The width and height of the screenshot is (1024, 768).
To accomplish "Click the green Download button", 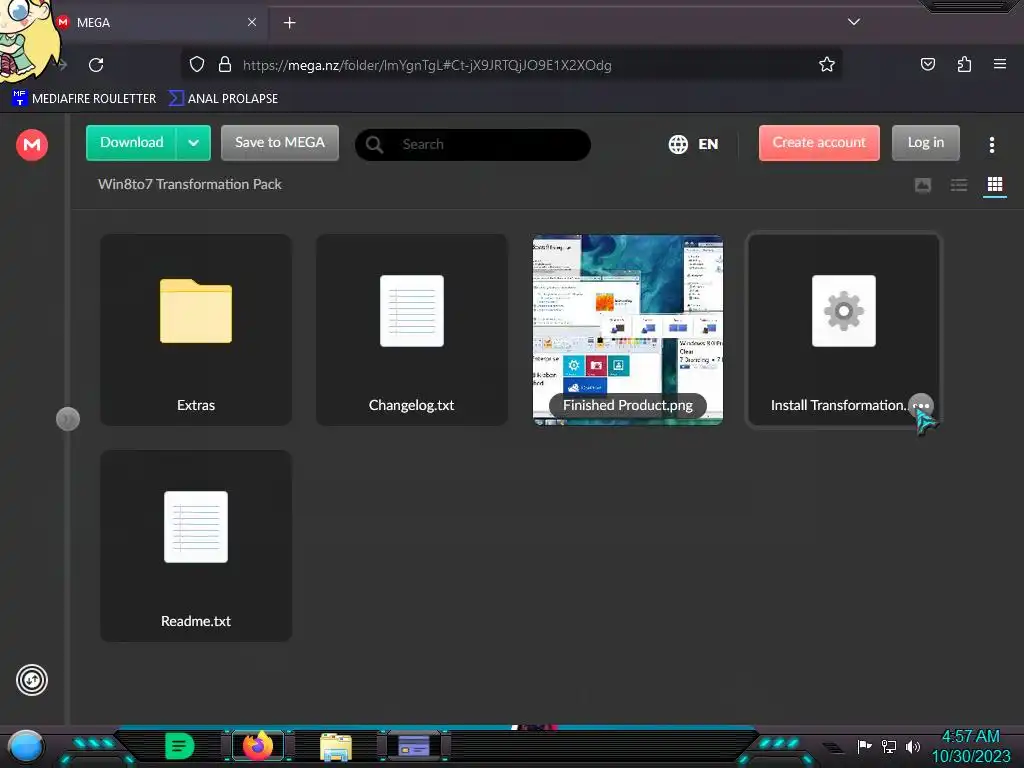I will click(x=131, y=142).
